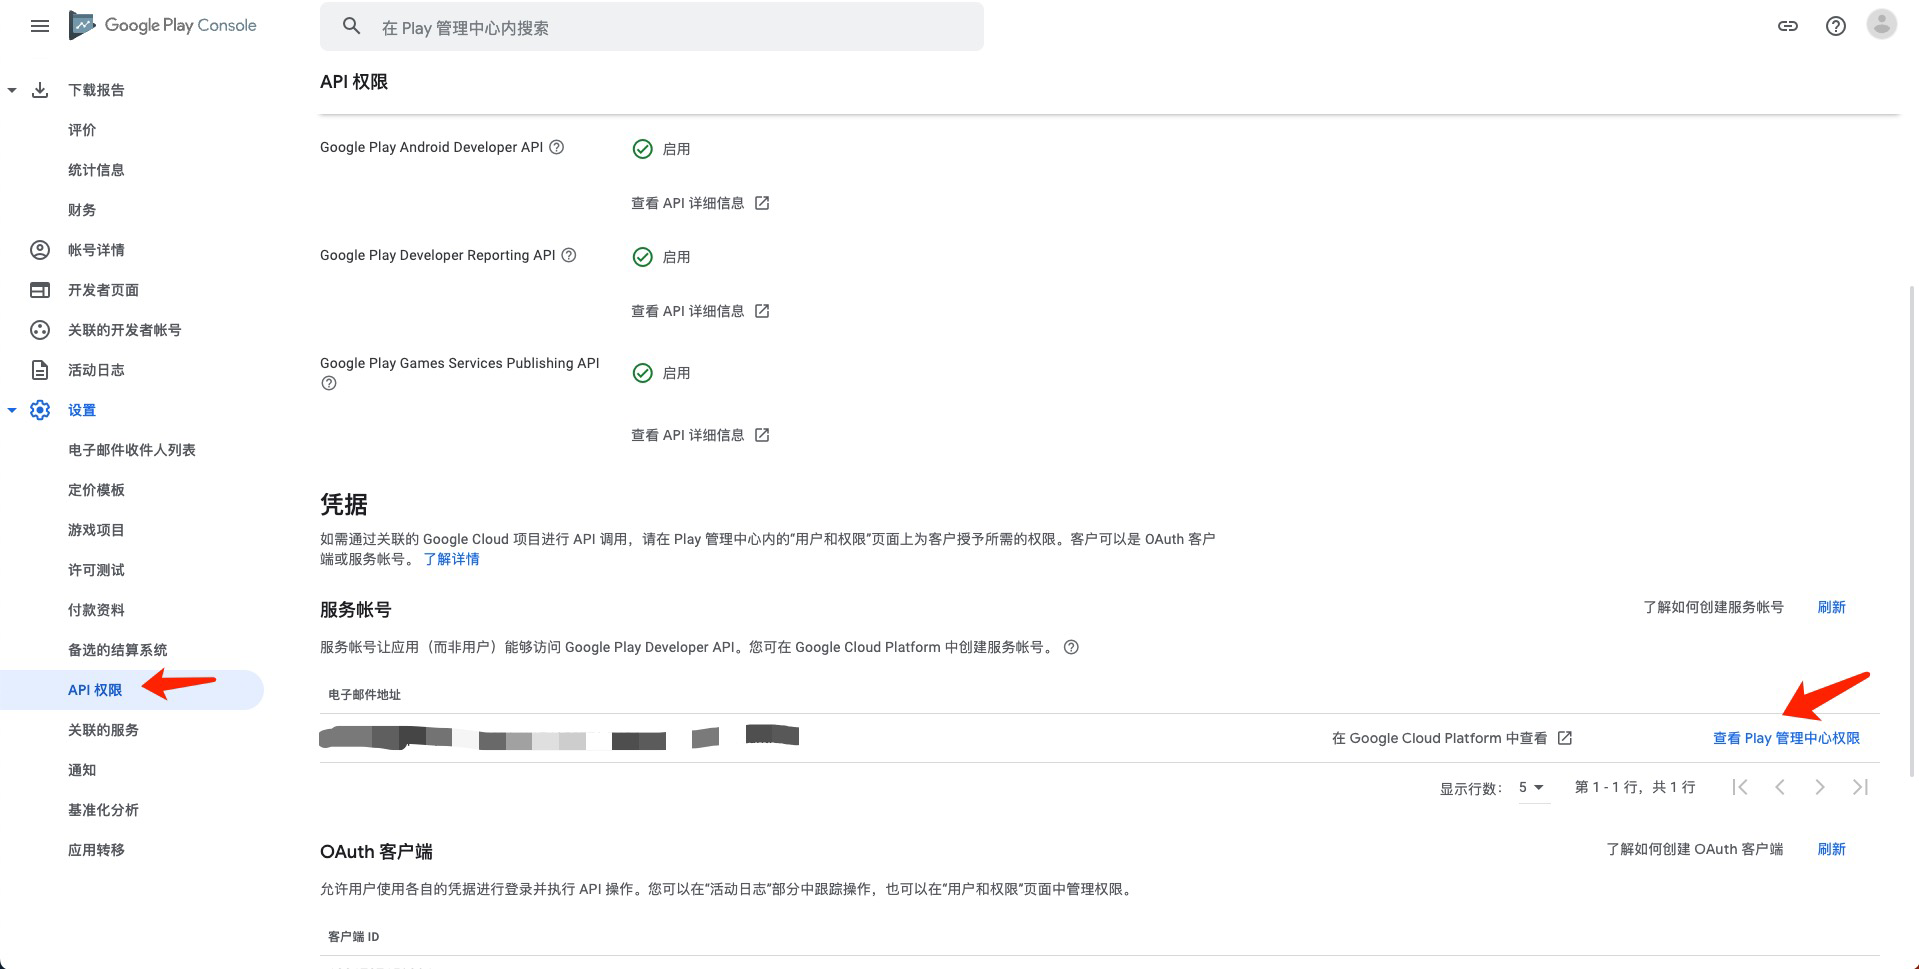Click 刷新 in OAuth 客户端 section
The image size is (1919, 969).
click(1831, 849)
